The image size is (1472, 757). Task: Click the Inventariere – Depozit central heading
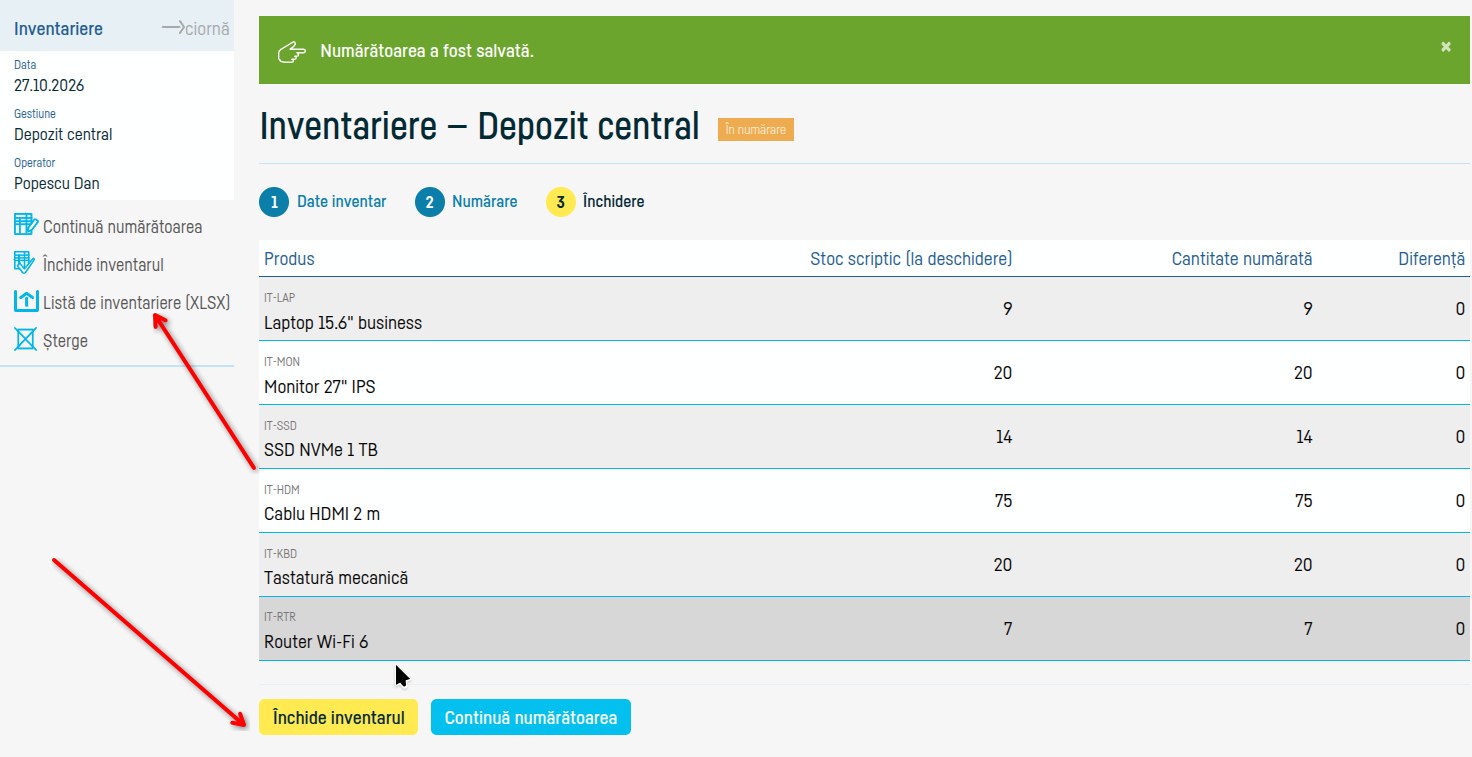pyautogui.click(x=479, y=127)
